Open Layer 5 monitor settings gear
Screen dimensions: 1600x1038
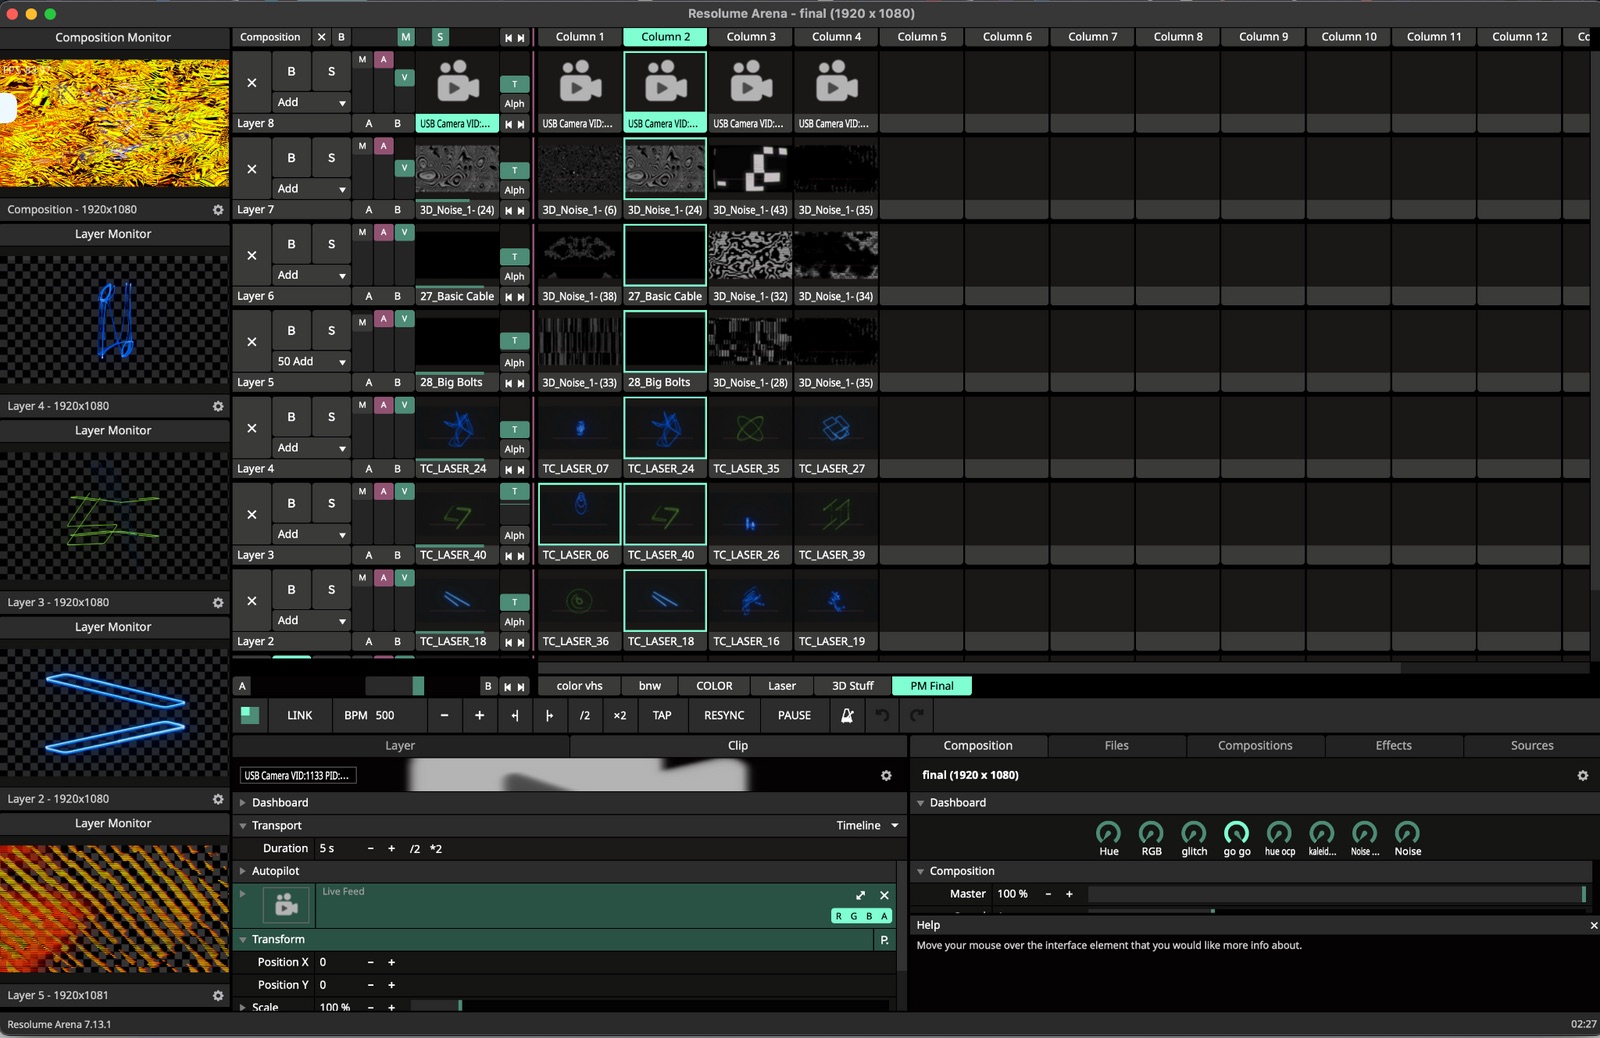point(218,996)
